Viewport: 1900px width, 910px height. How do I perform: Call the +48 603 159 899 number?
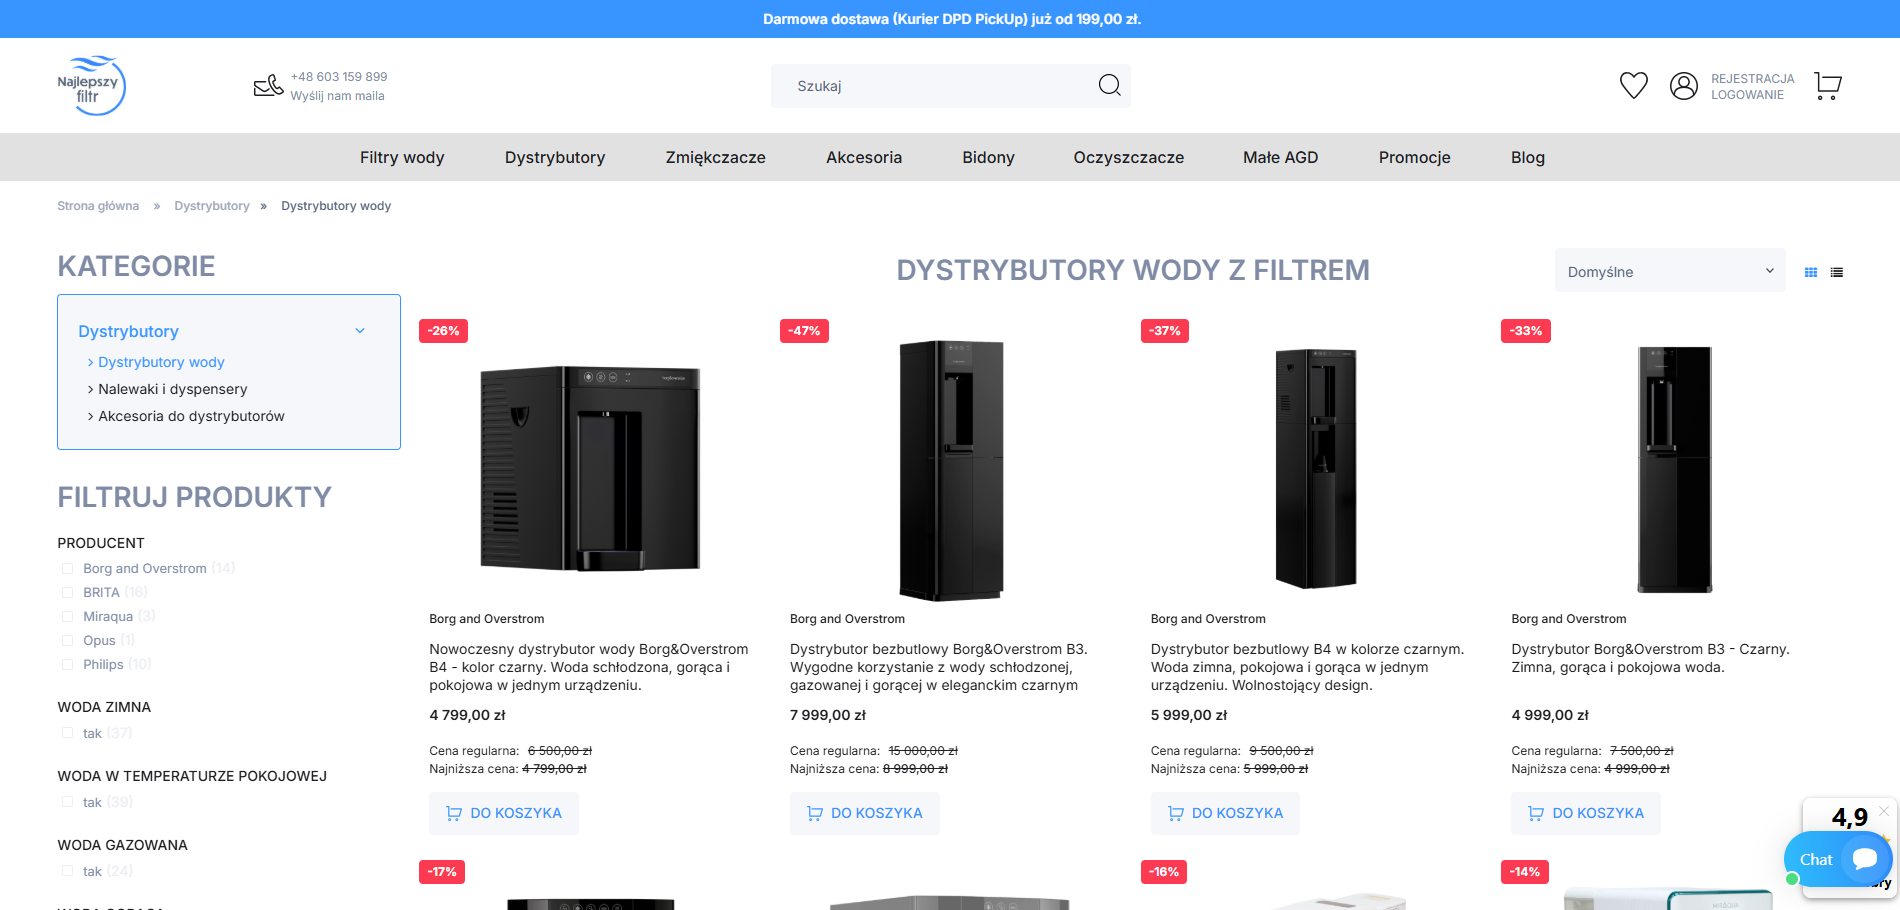pos(338,77)
